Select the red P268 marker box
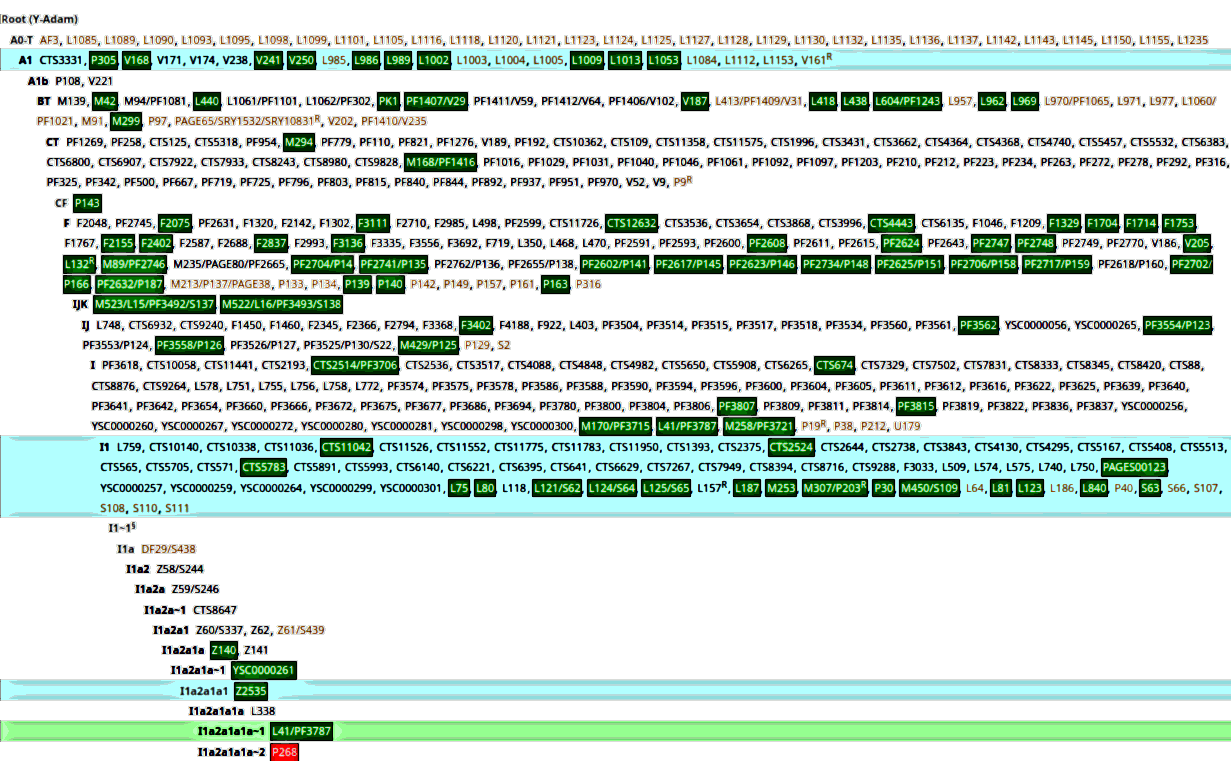Viewport: 1231px width, 761px height. pyautogui.click(x=285, y=752)
